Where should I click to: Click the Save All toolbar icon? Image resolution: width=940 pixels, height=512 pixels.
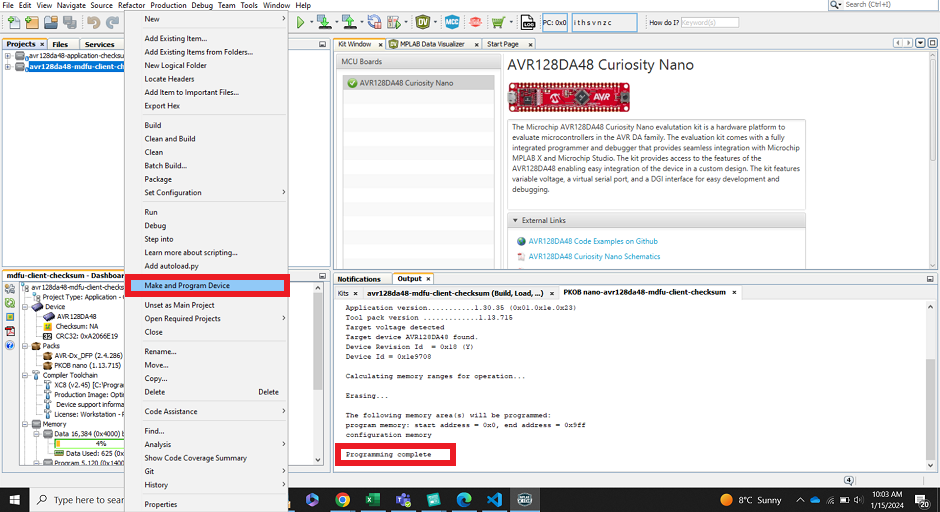click(70, 23)
